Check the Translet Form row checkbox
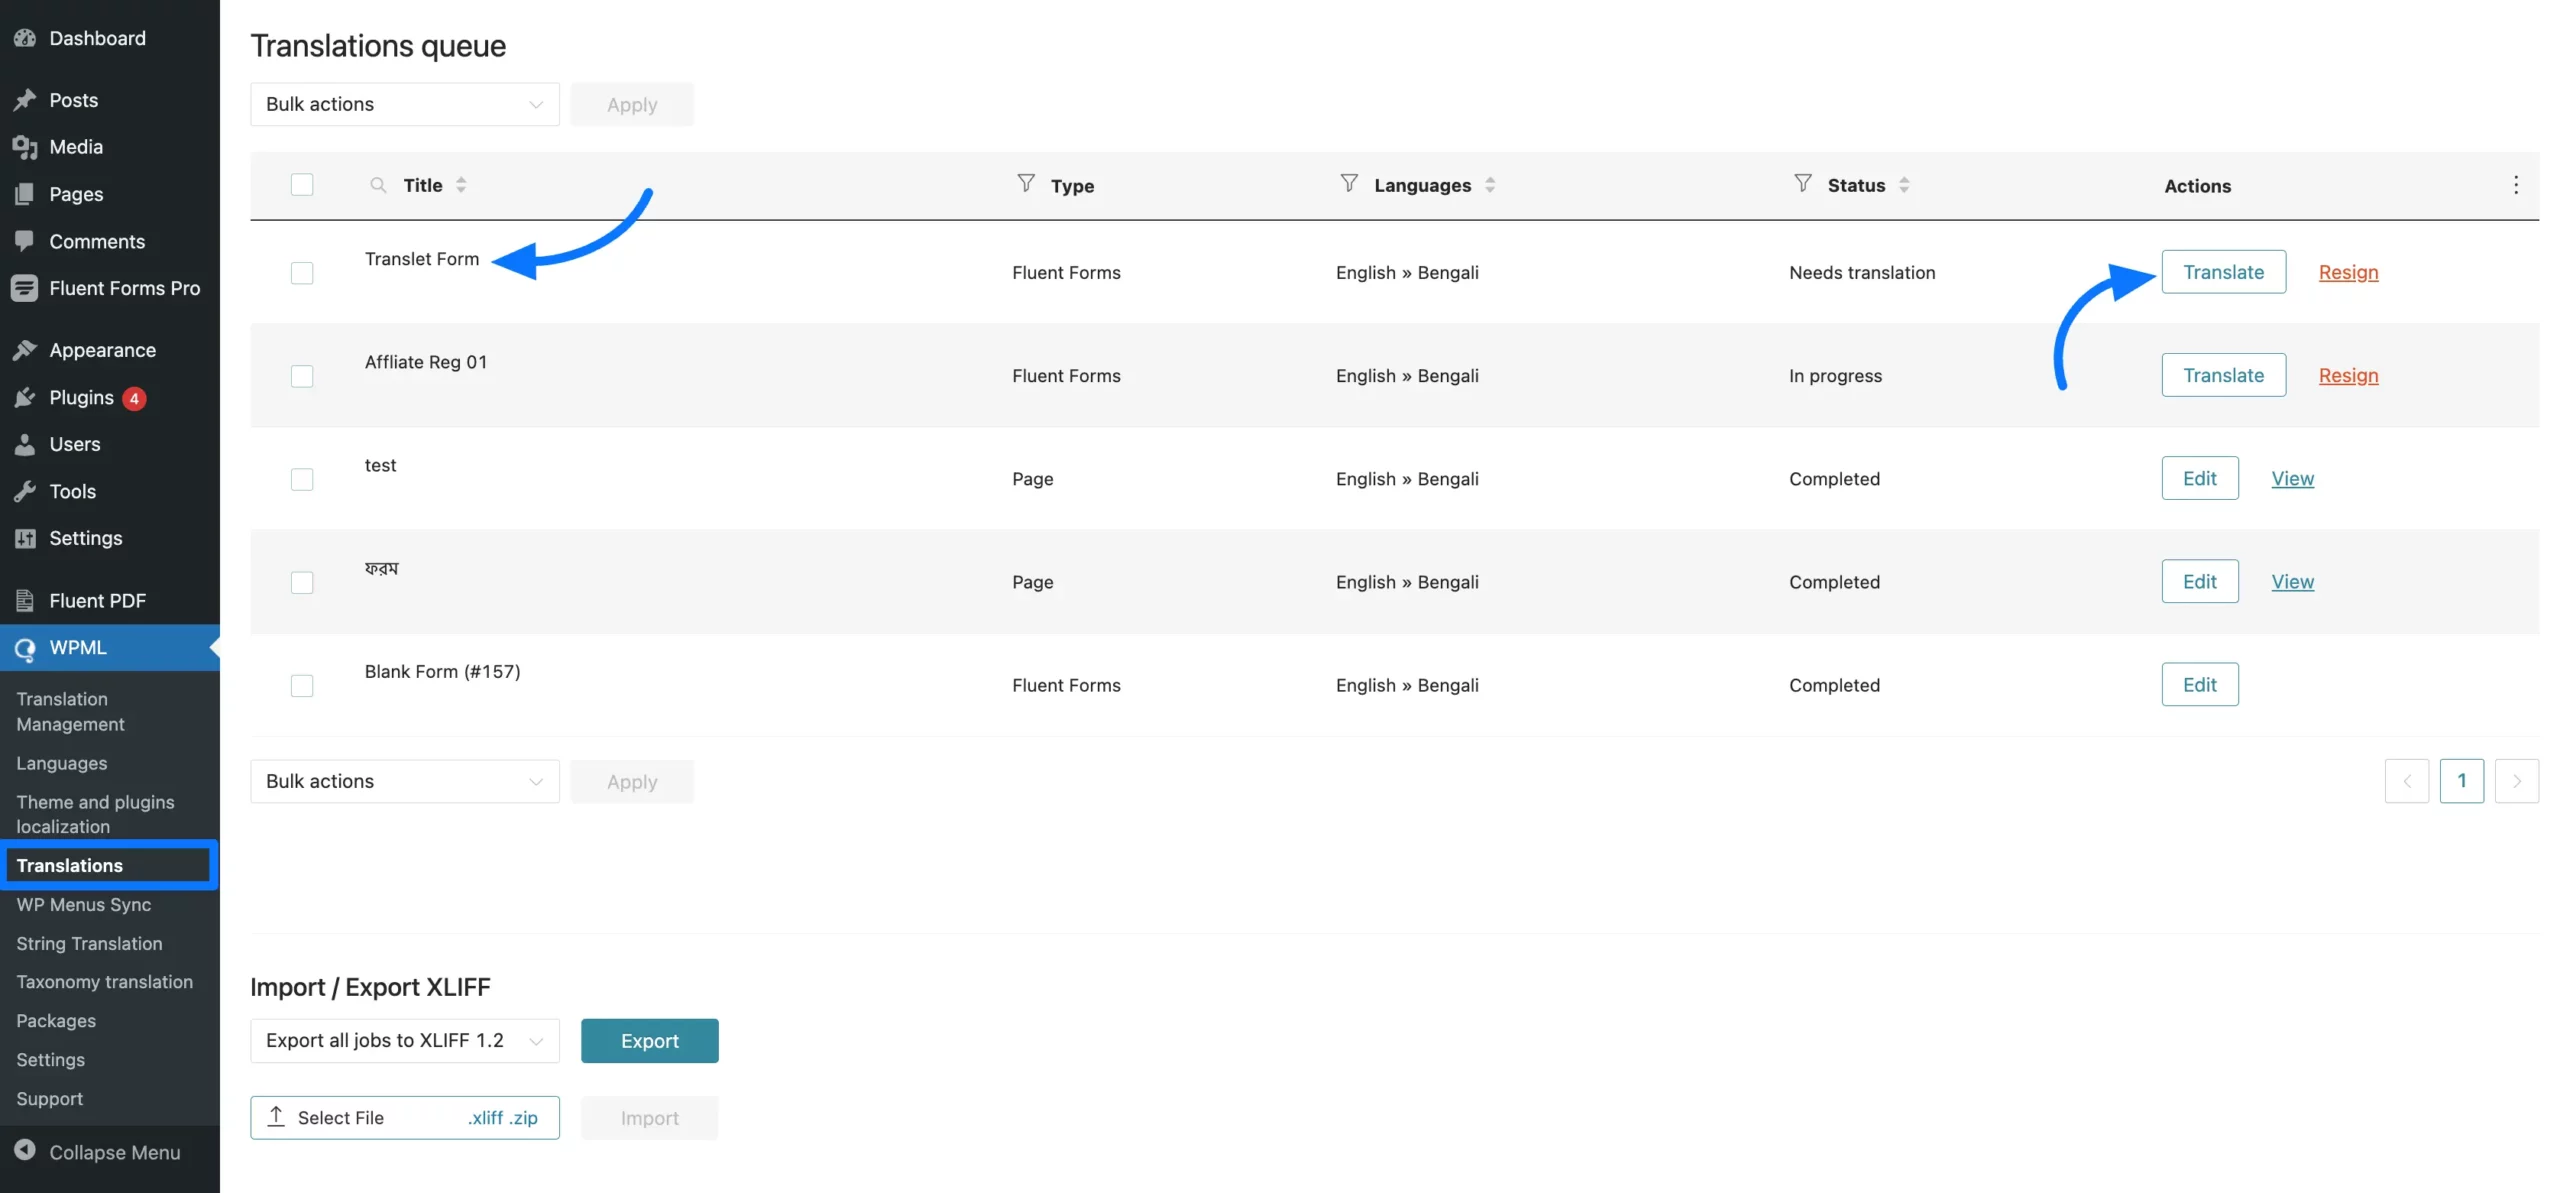This screenshot has height=1193, width=2560. [x=302, y=273]
